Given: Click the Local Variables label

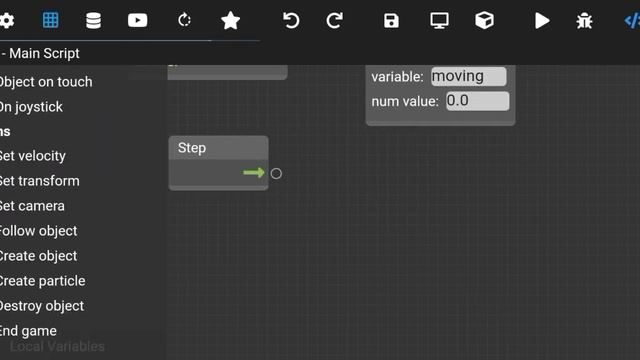Looking at the screenshot, I should pos(57,347).
